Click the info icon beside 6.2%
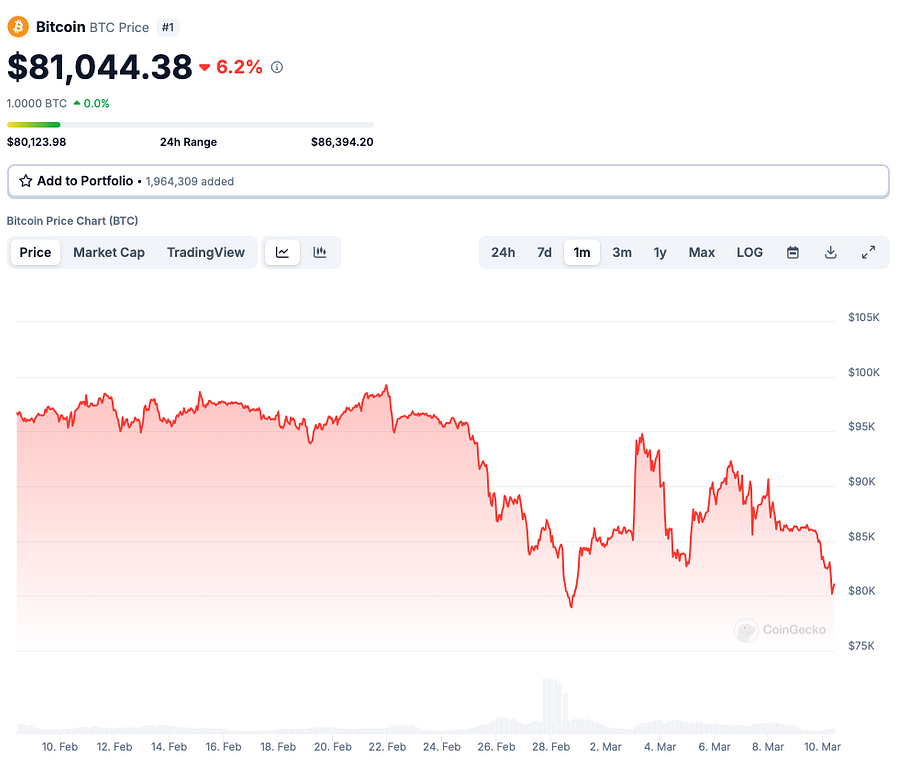The height and width of the screenshot is (768, 897). [x=277, y=67]
